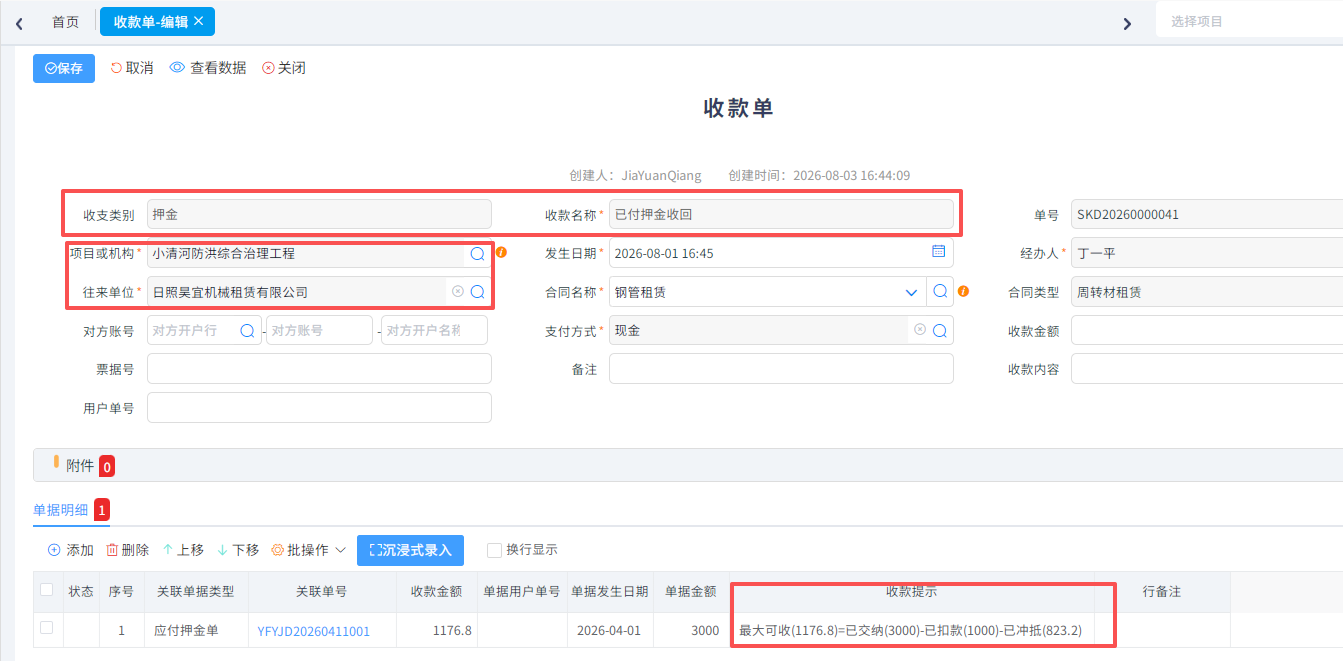Open link YFYJD20260411001
Image resolution: width=1343 pixels, height=661 pixels.
(314, 631)
